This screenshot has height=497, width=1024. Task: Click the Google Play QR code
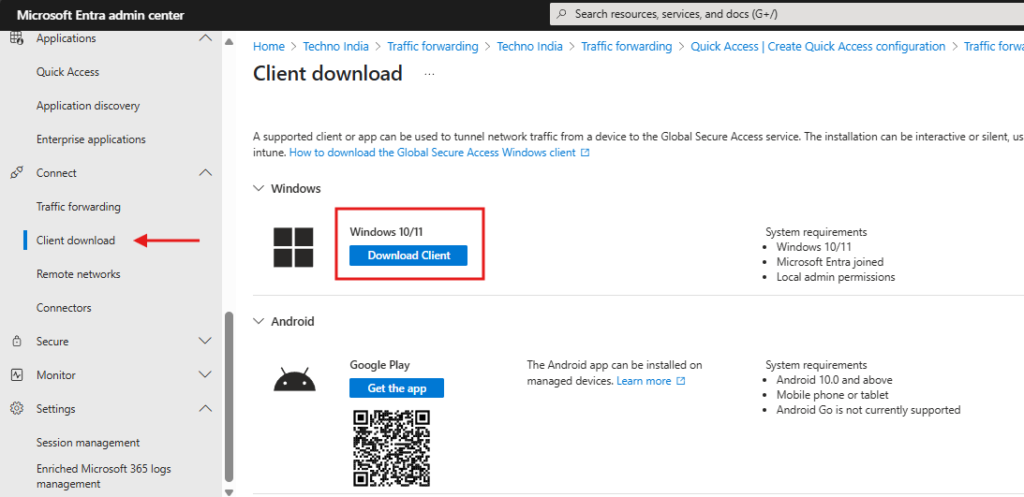pos(391,448)
